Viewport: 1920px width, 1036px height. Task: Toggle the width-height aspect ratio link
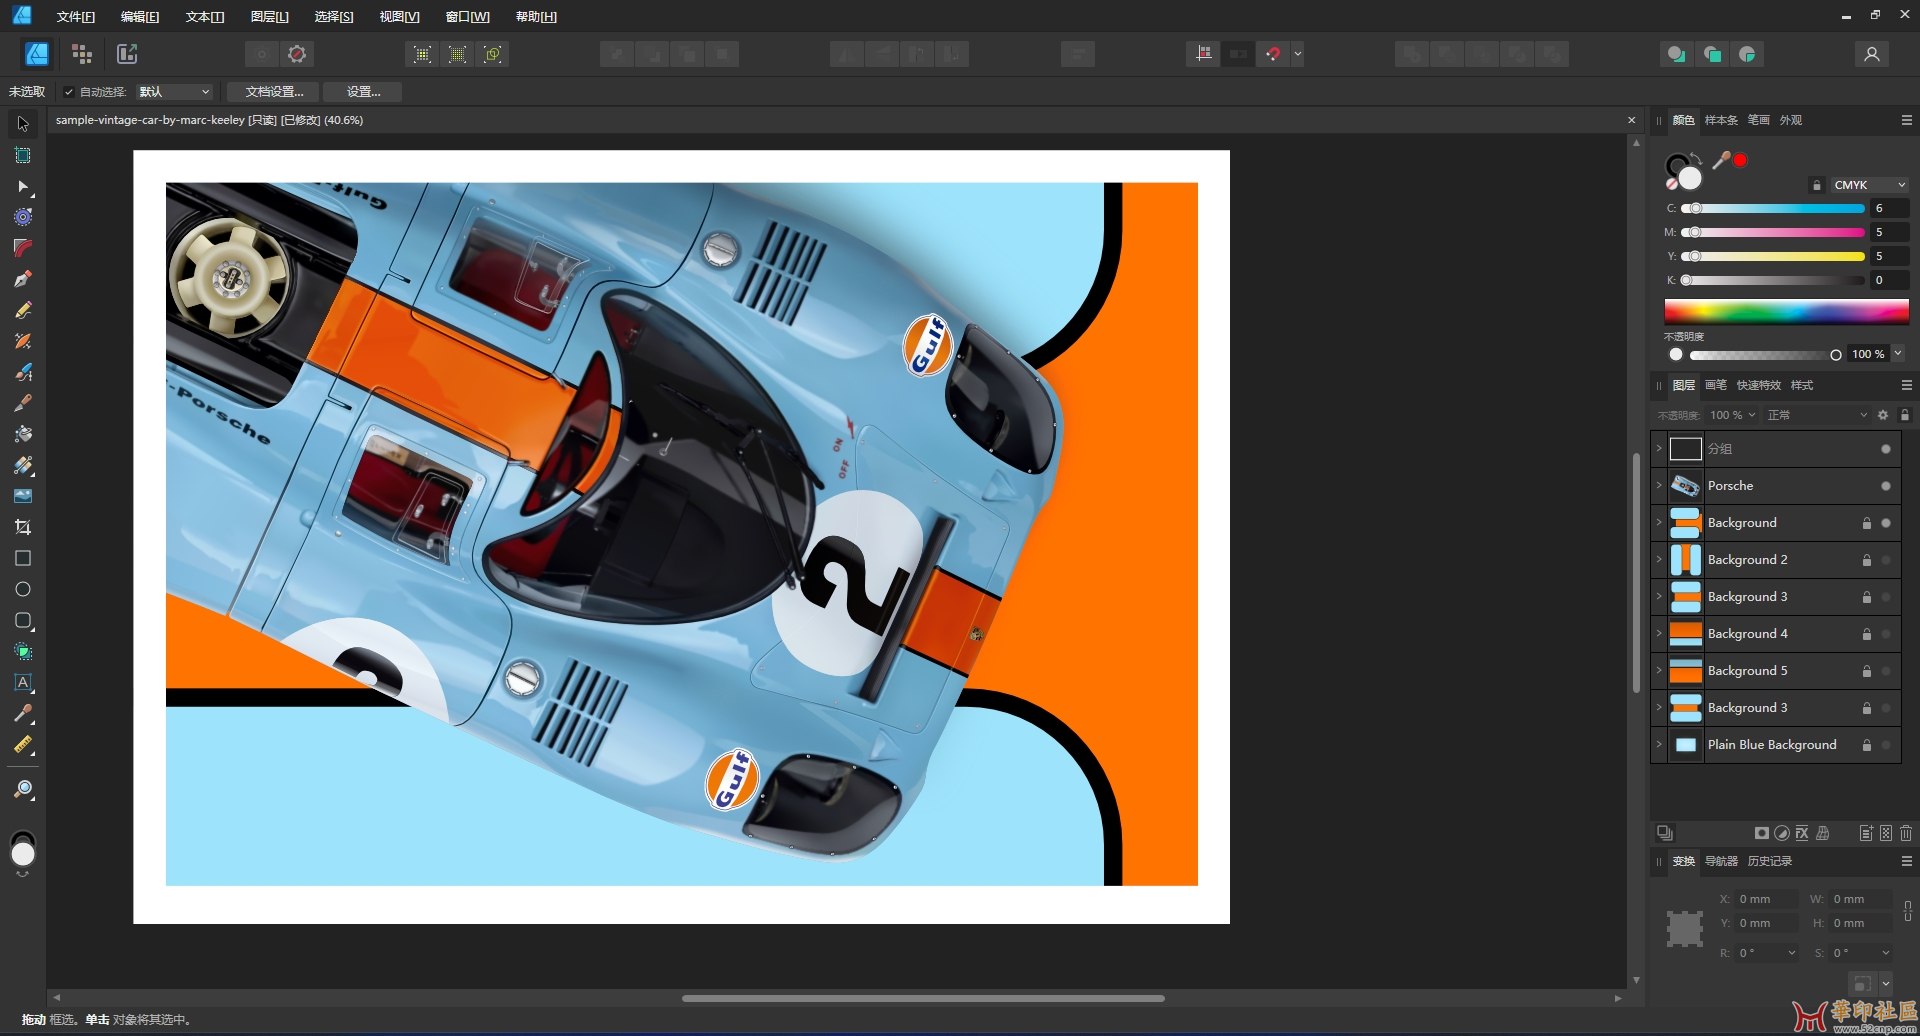pyautogui.click(x=1908, y=910)
